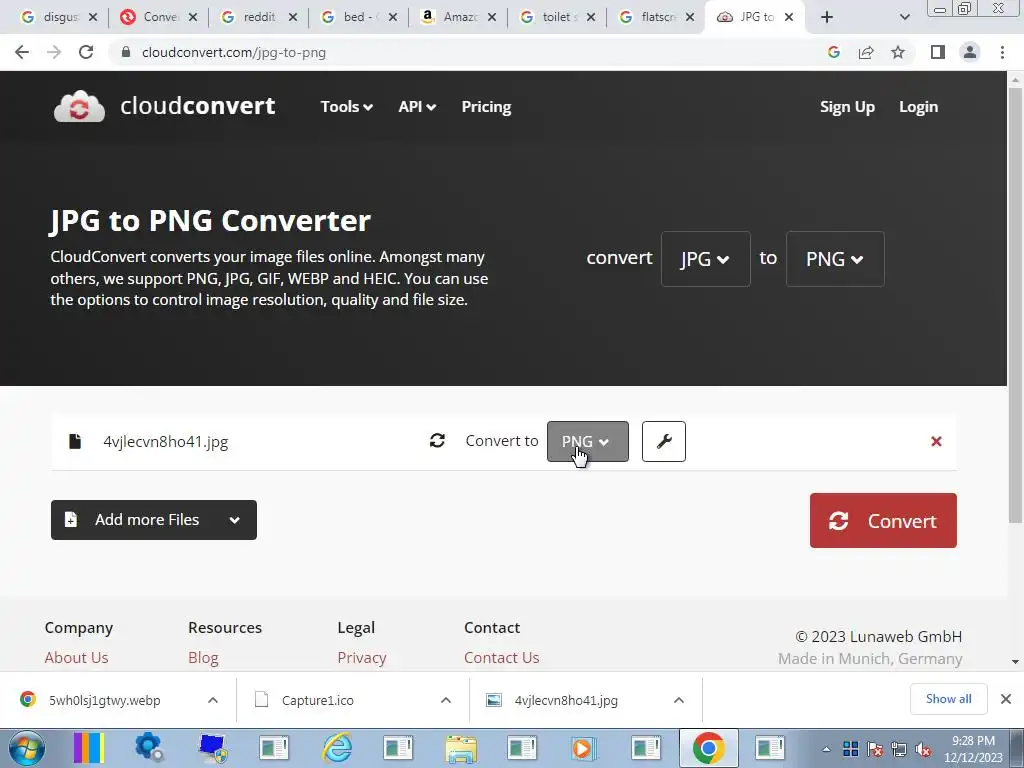Click the 4vjlecvn8ho41.jpg file name in list

pyautogui.click(x=166, y=441)
